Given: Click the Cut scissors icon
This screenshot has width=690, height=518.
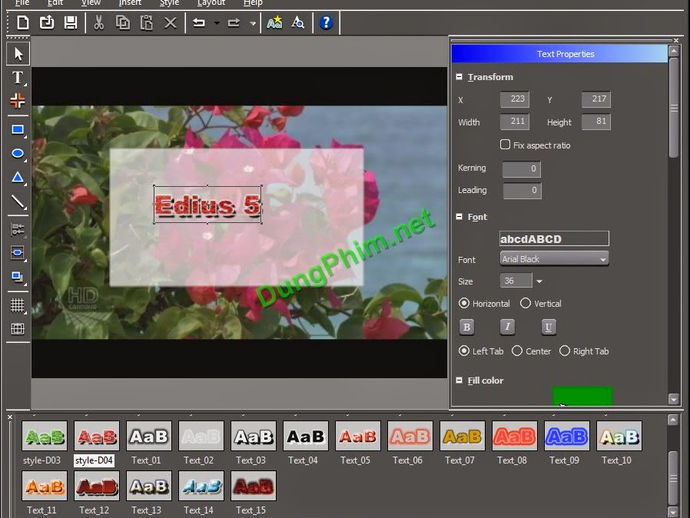Looking at the screenshot, I should point(99,22).
